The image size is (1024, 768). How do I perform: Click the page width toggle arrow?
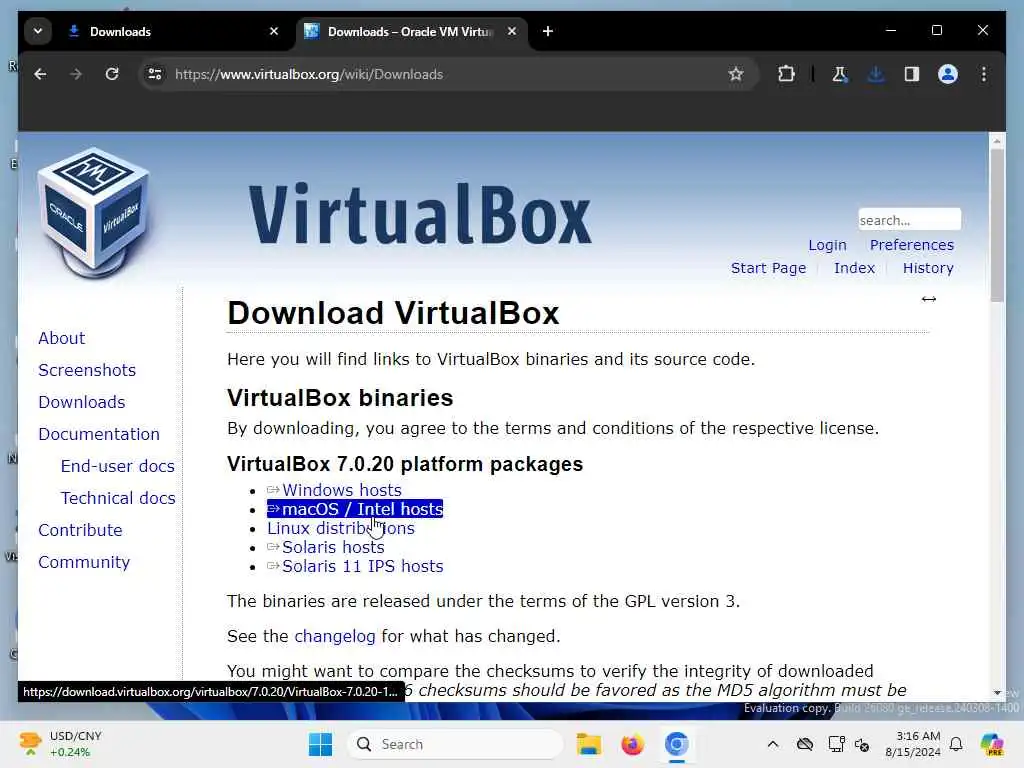pos(929,299)
